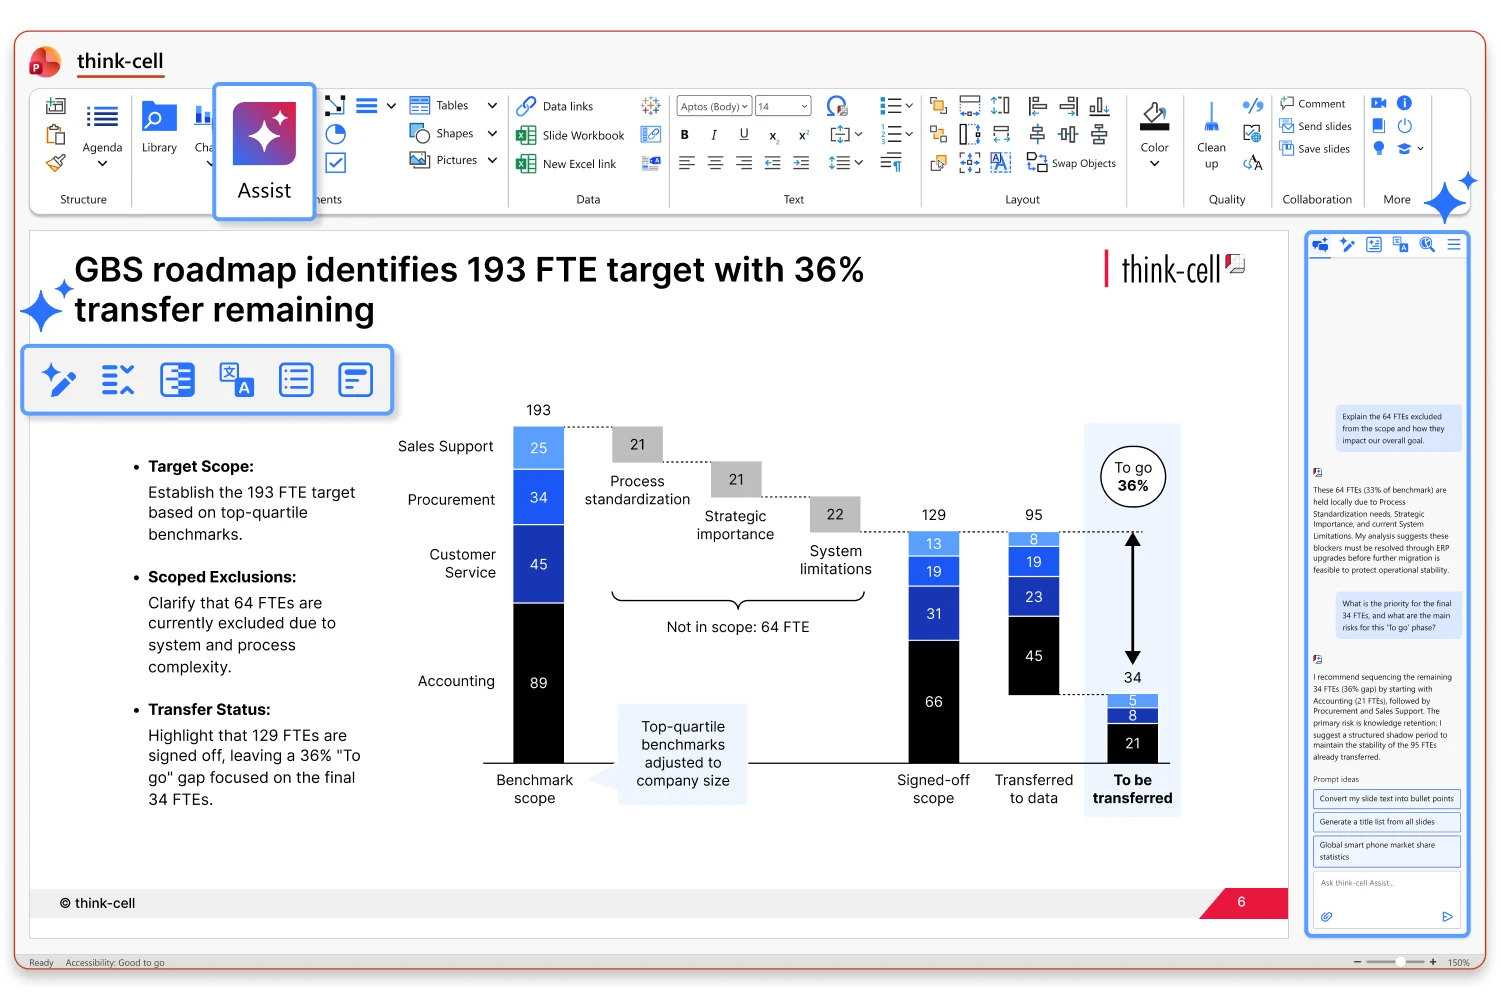Click the power icon in More group
The height and width of the screenshot is (1000, 1500).
pos(1404,126)
